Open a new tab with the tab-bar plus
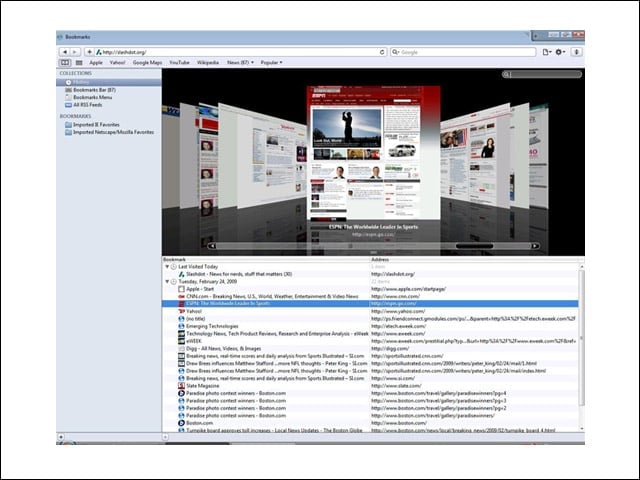640x480 pixels. (536, 36)
